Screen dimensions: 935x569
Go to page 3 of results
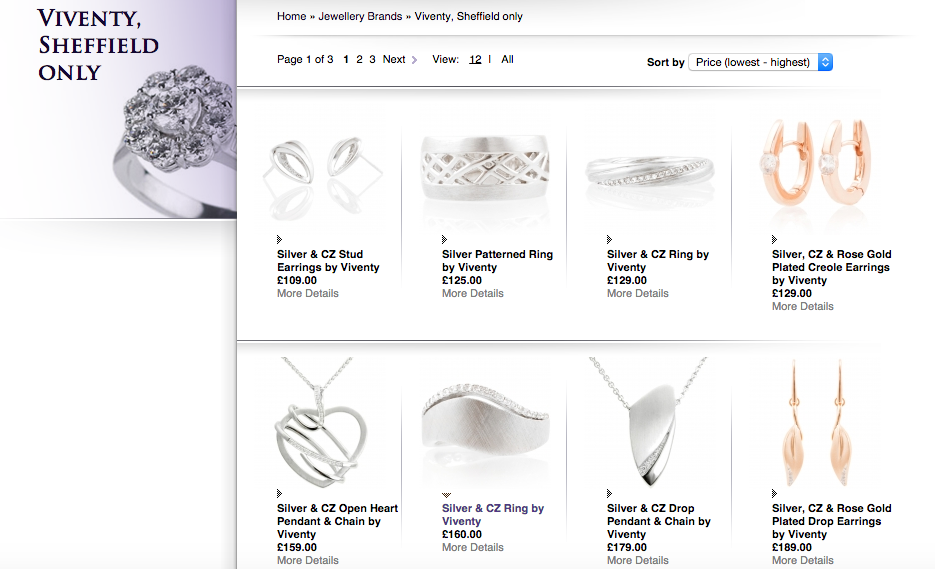pos(372,59)
